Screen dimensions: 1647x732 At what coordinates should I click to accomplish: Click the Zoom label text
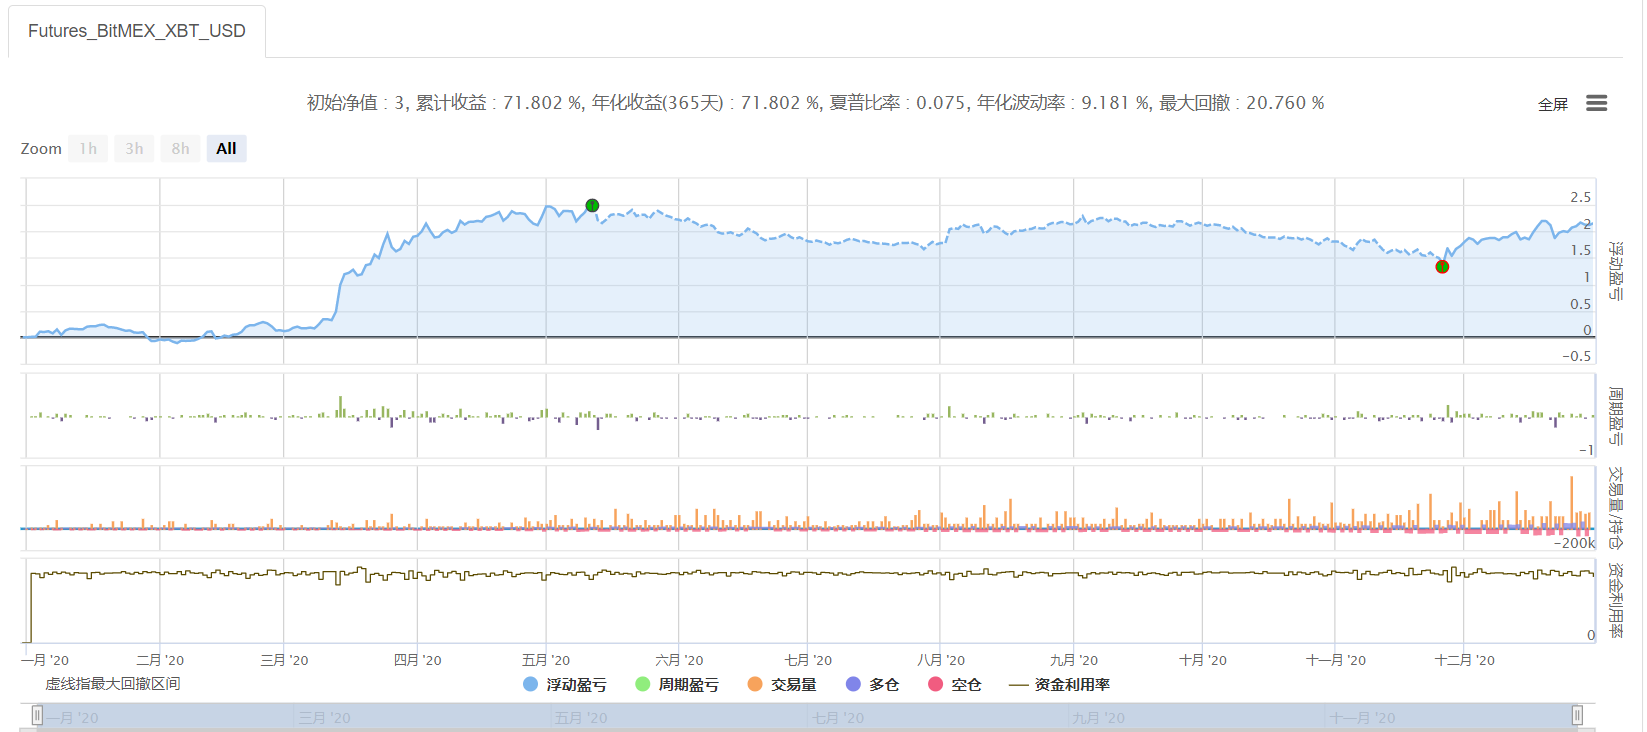coord(41,149)
